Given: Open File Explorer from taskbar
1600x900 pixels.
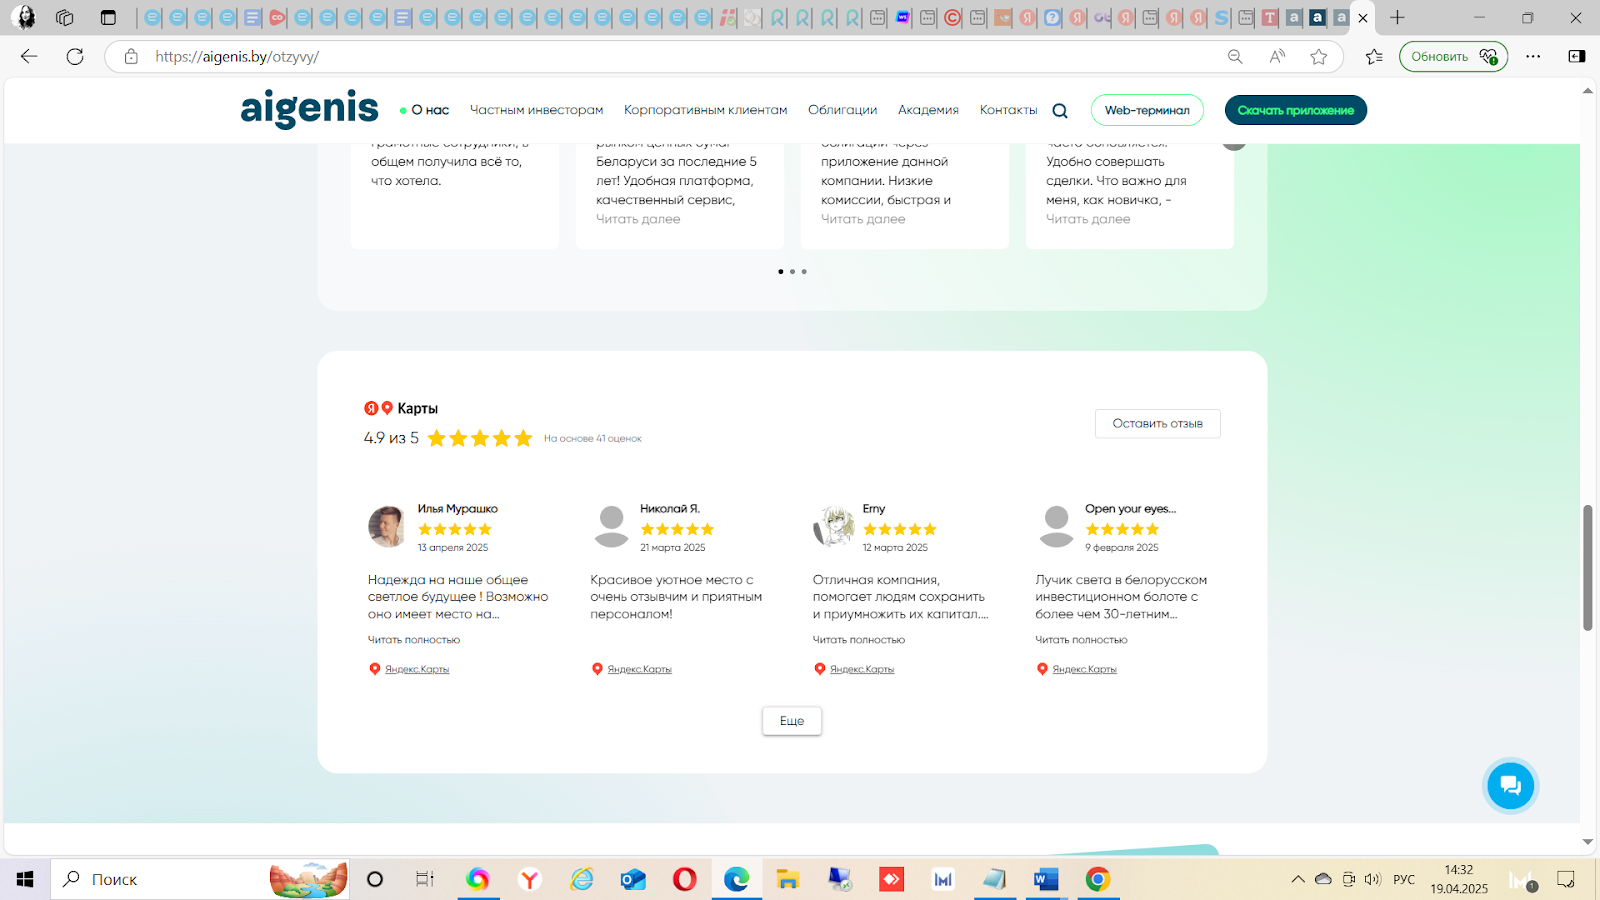Looking at the screenshot, I should pos(788,879).
